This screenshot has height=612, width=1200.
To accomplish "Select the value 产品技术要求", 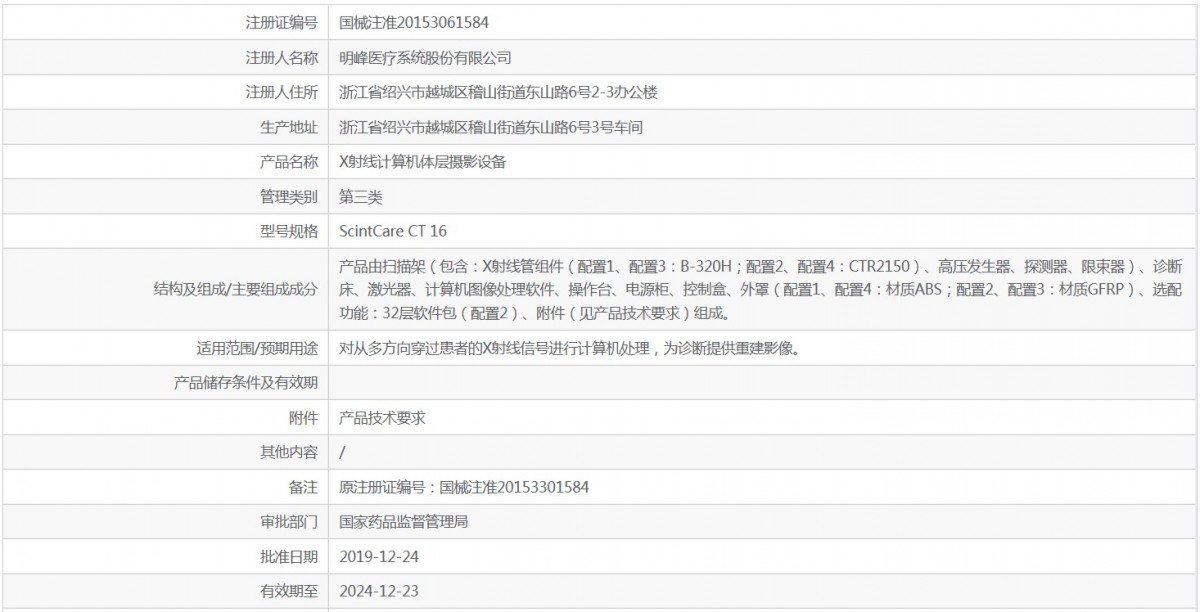I will [383, 418].
